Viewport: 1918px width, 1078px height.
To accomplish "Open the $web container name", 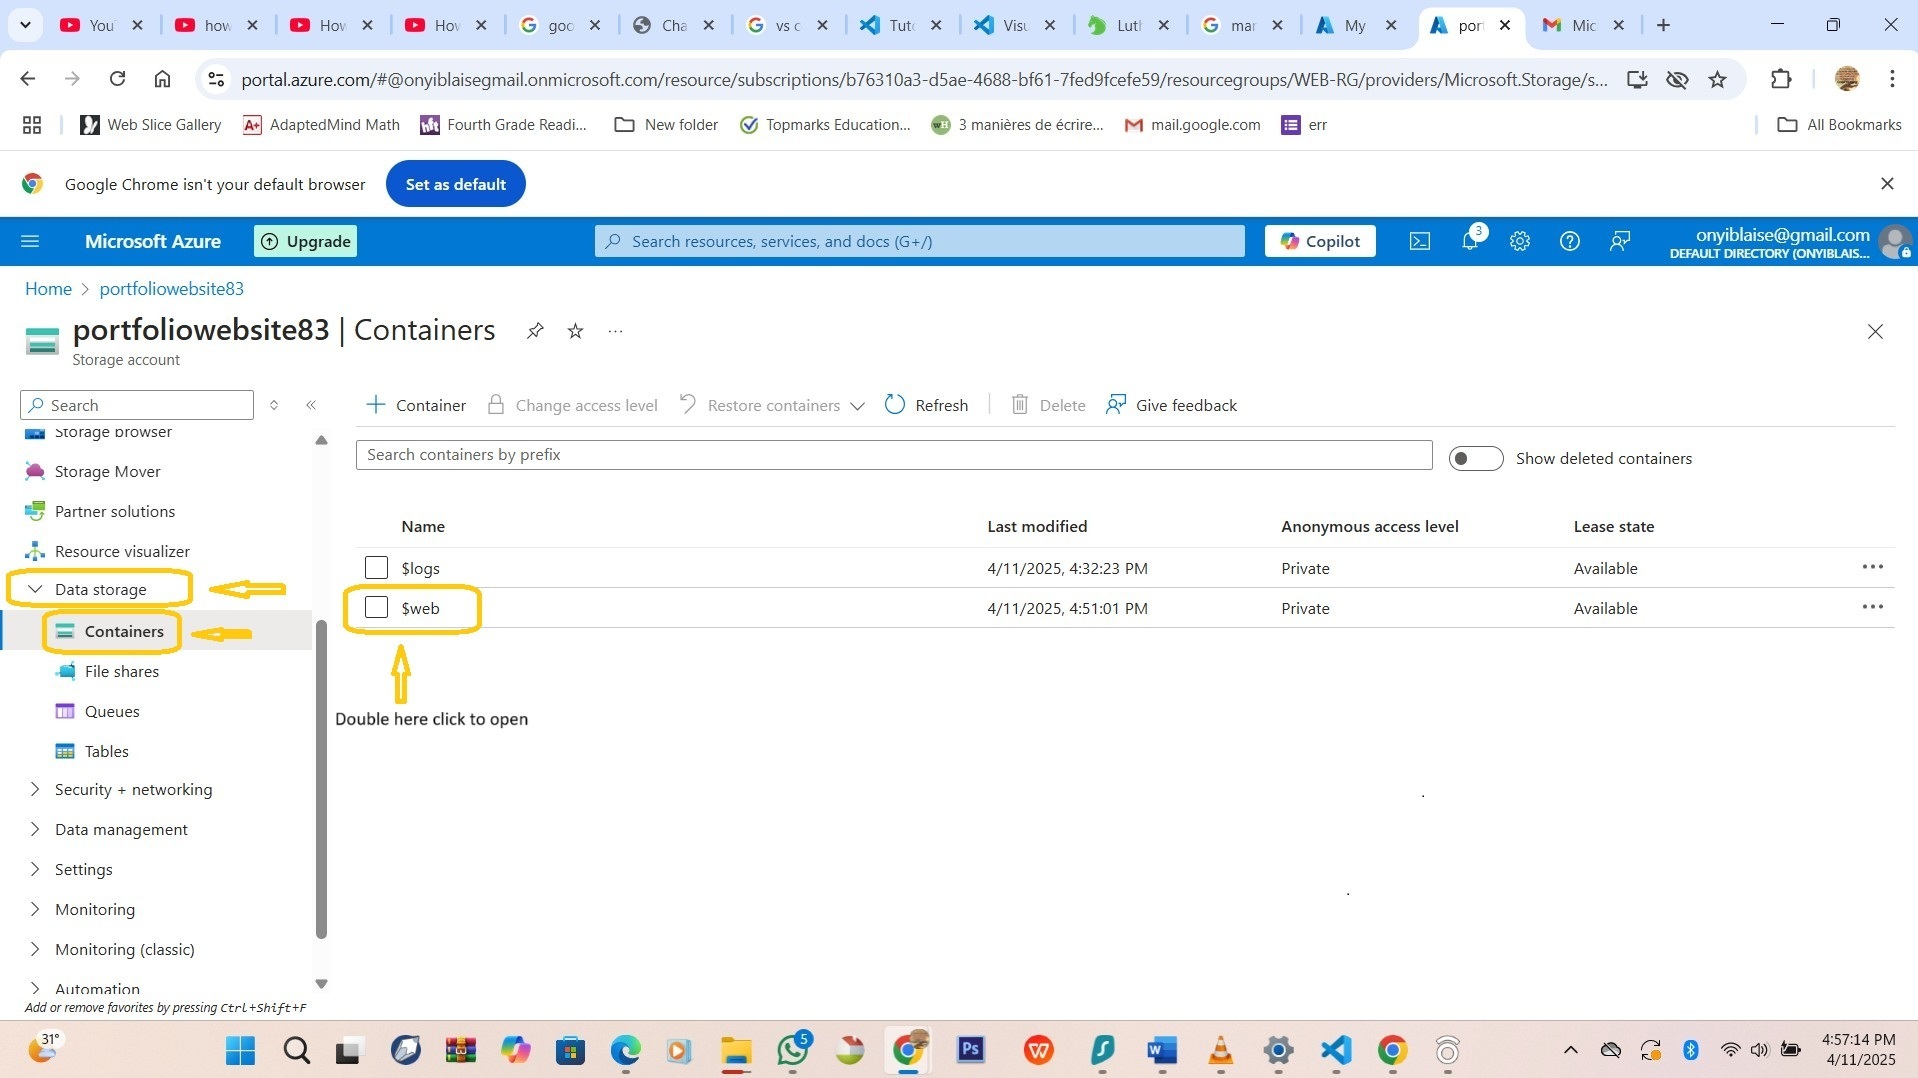I will pos(420,608).
